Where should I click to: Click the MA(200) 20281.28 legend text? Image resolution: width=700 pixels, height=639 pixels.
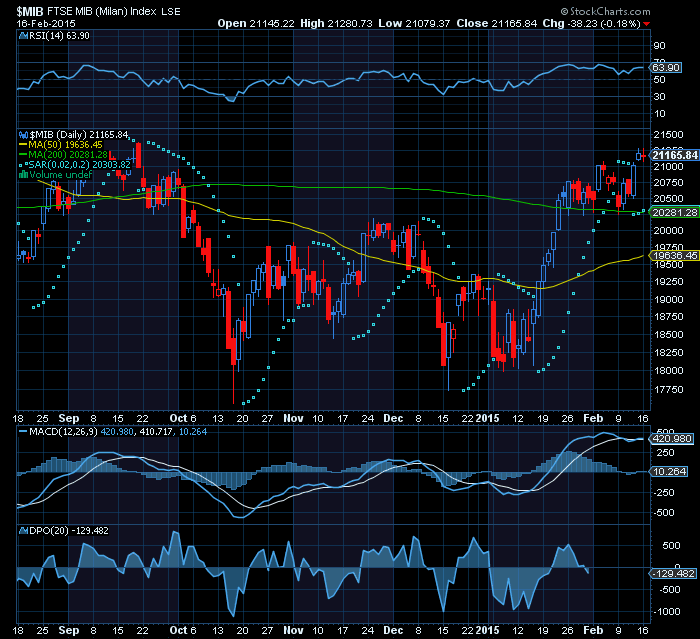tap(68, 155)
